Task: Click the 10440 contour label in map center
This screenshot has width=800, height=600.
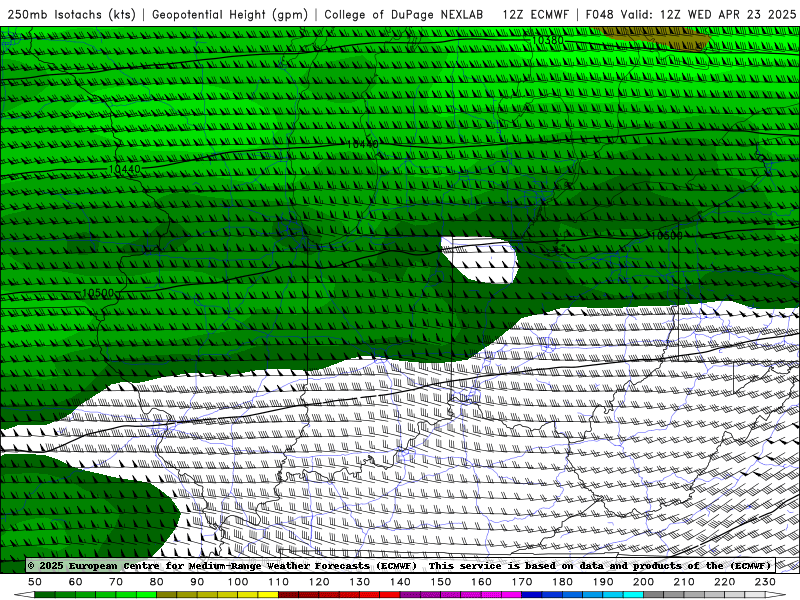Action: click(362, 144)
